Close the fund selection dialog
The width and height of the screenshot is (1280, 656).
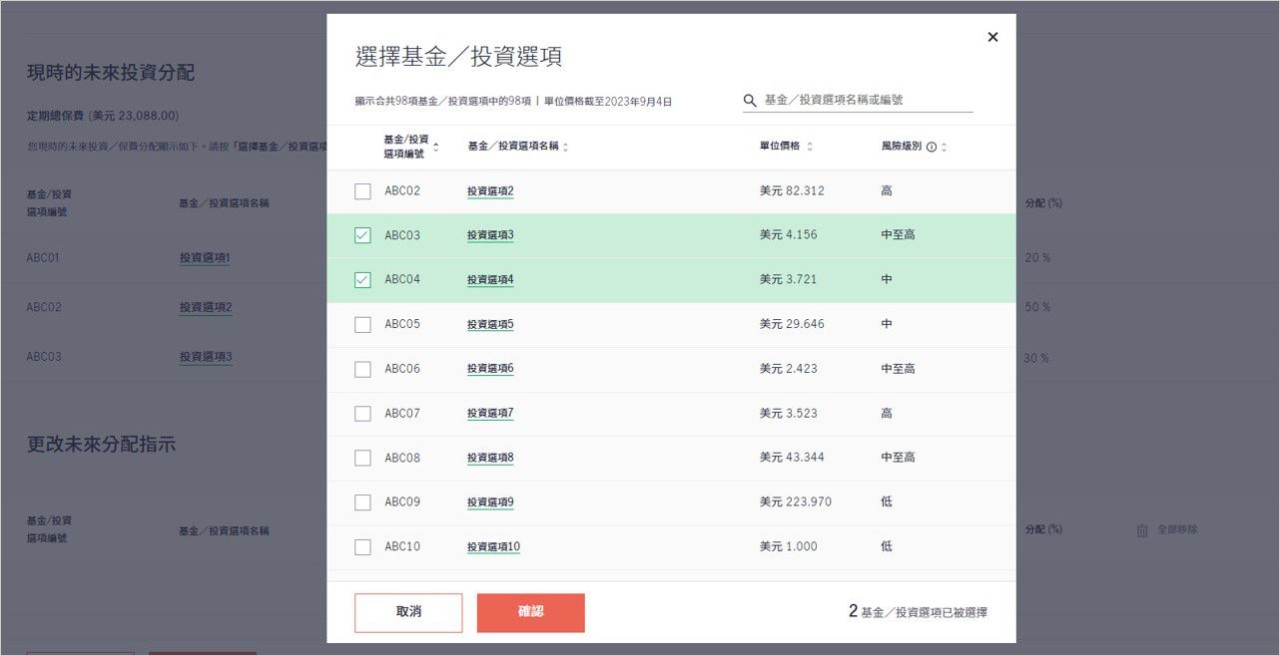(x=992, y=37)
